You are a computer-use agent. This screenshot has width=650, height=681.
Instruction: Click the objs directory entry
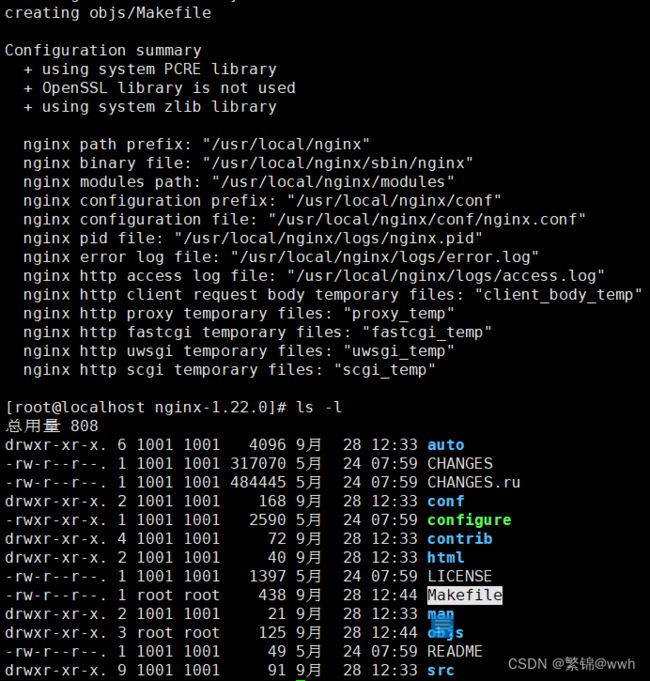tap(445, 633)
